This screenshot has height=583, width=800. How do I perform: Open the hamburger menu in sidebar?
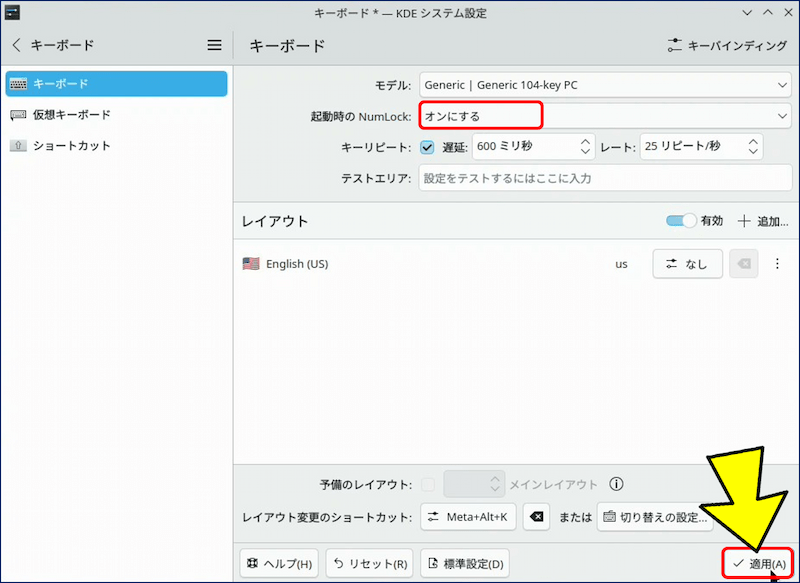click(x=214, y=45)
